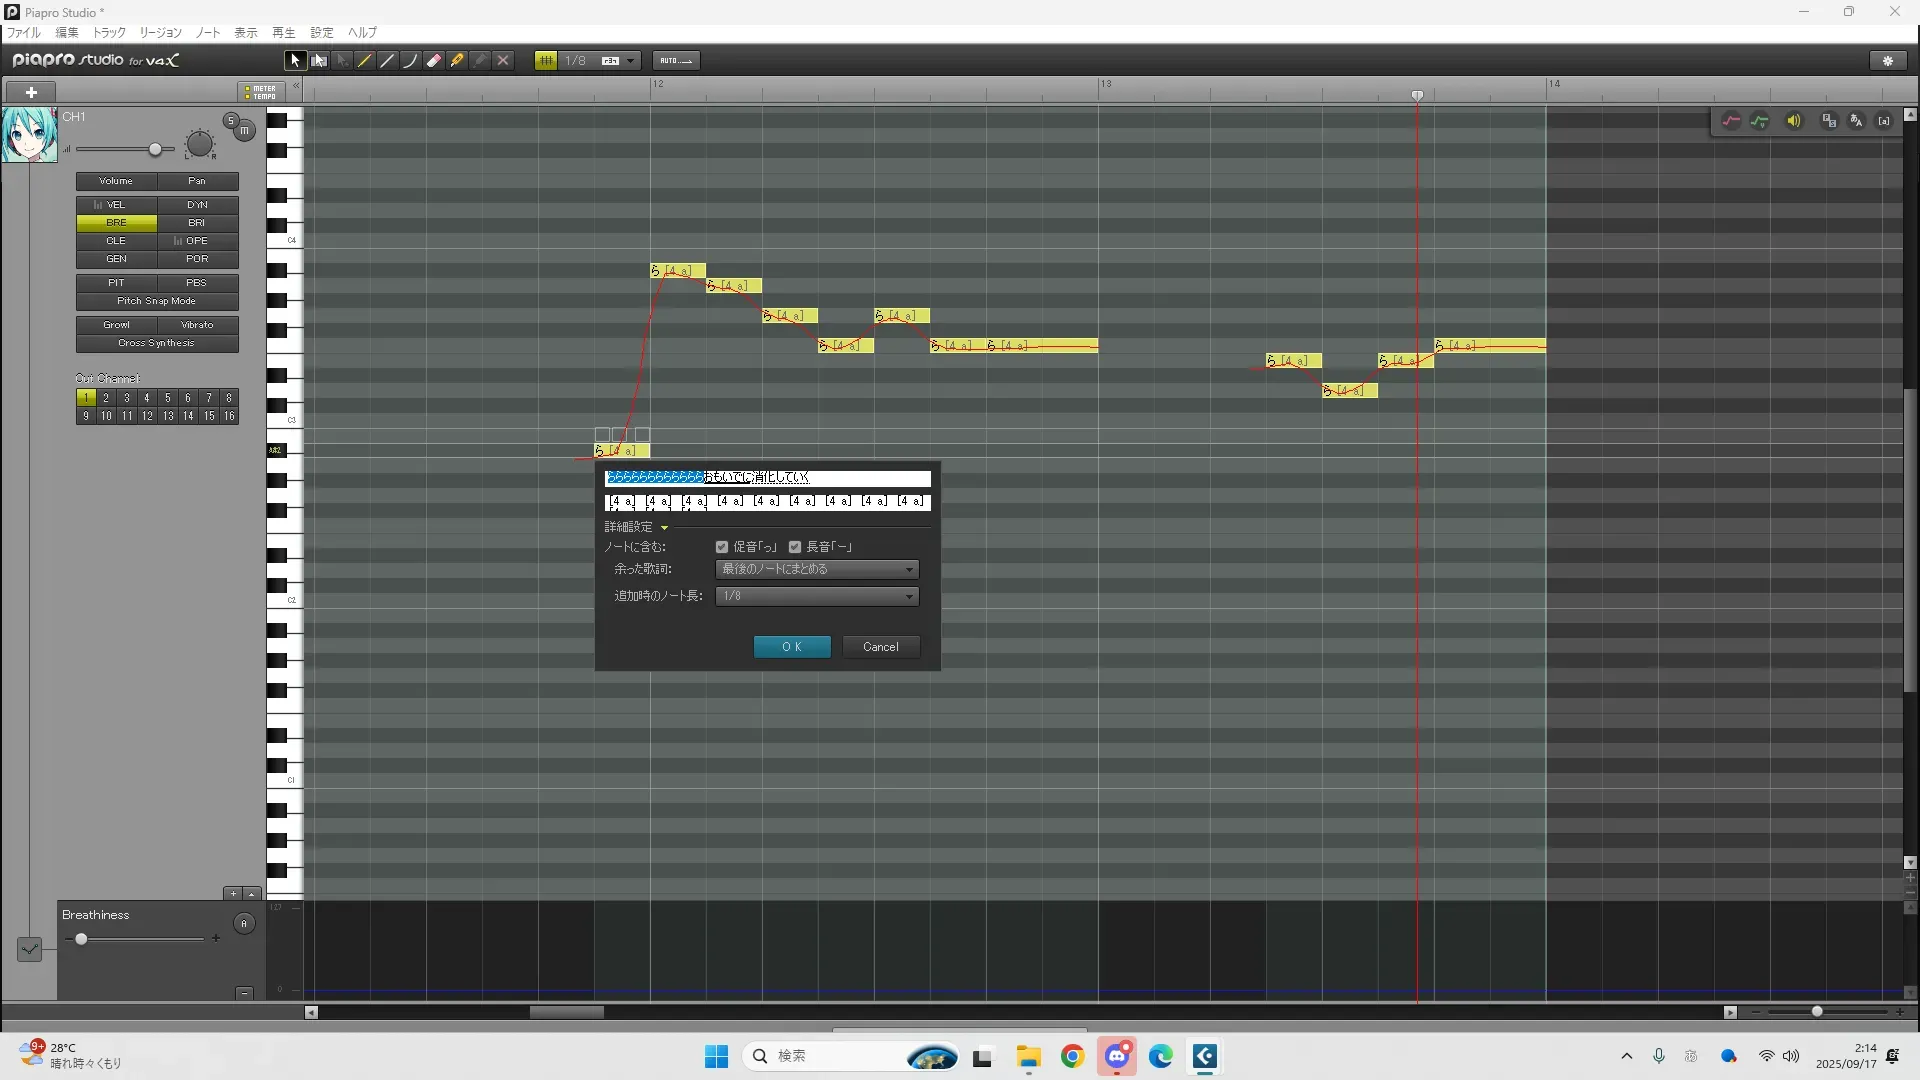Open the ノート menu

click(x=208, y=33)
